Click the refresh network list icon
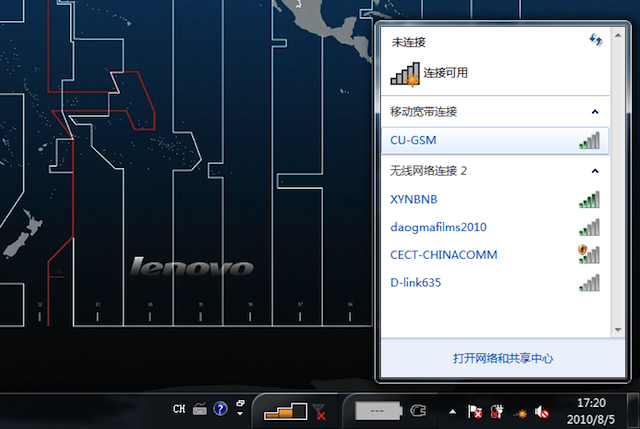The width and height of the screenshot is (640, 429). (596, 39)
